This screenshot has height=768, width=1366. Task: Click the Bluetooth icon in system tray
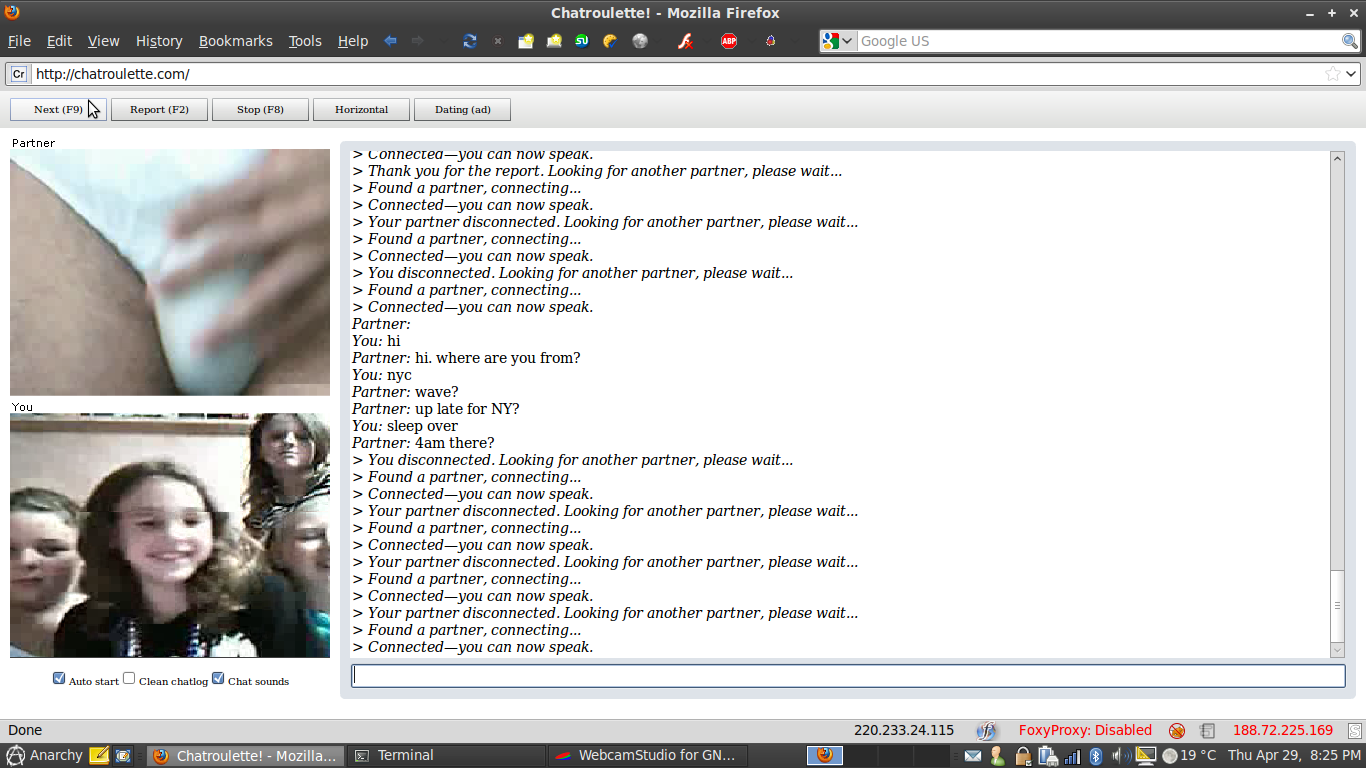tap(1095, 756)
